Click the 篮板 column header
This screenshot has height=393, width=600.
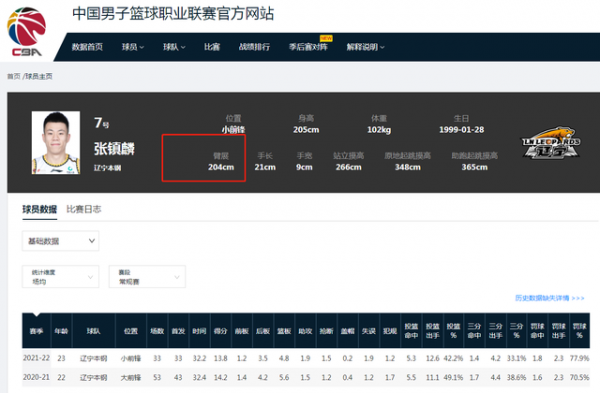[x=284, y=331]
